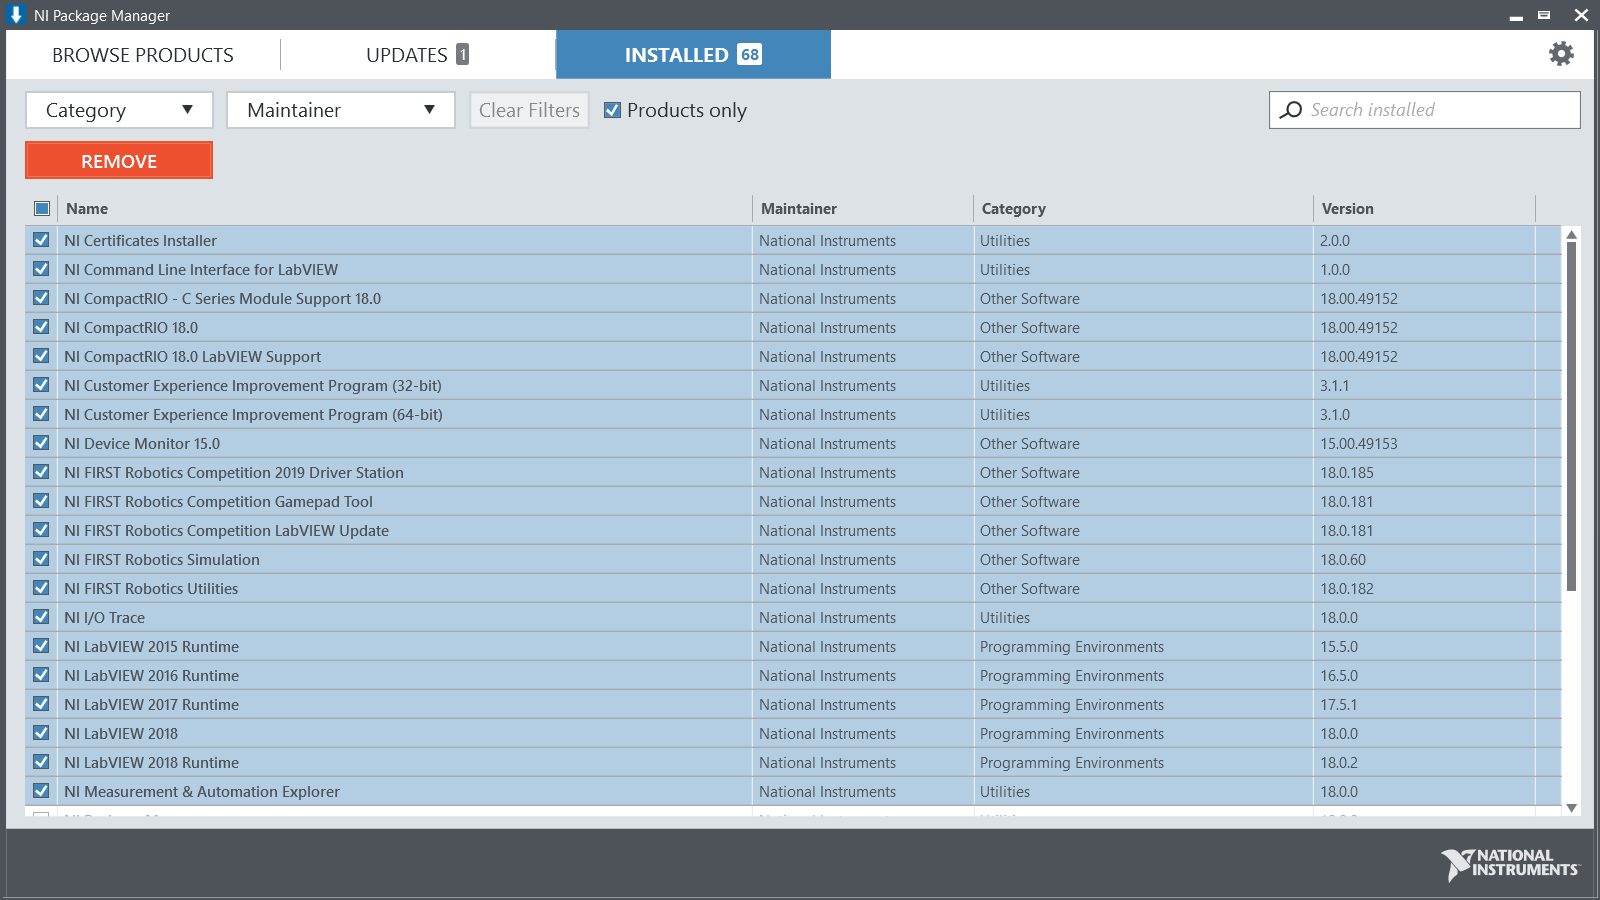Uncheck NI LabVIEW 2018
Image resolution: width=1600 pixels, height=900 pixels.
pos(41,733)
